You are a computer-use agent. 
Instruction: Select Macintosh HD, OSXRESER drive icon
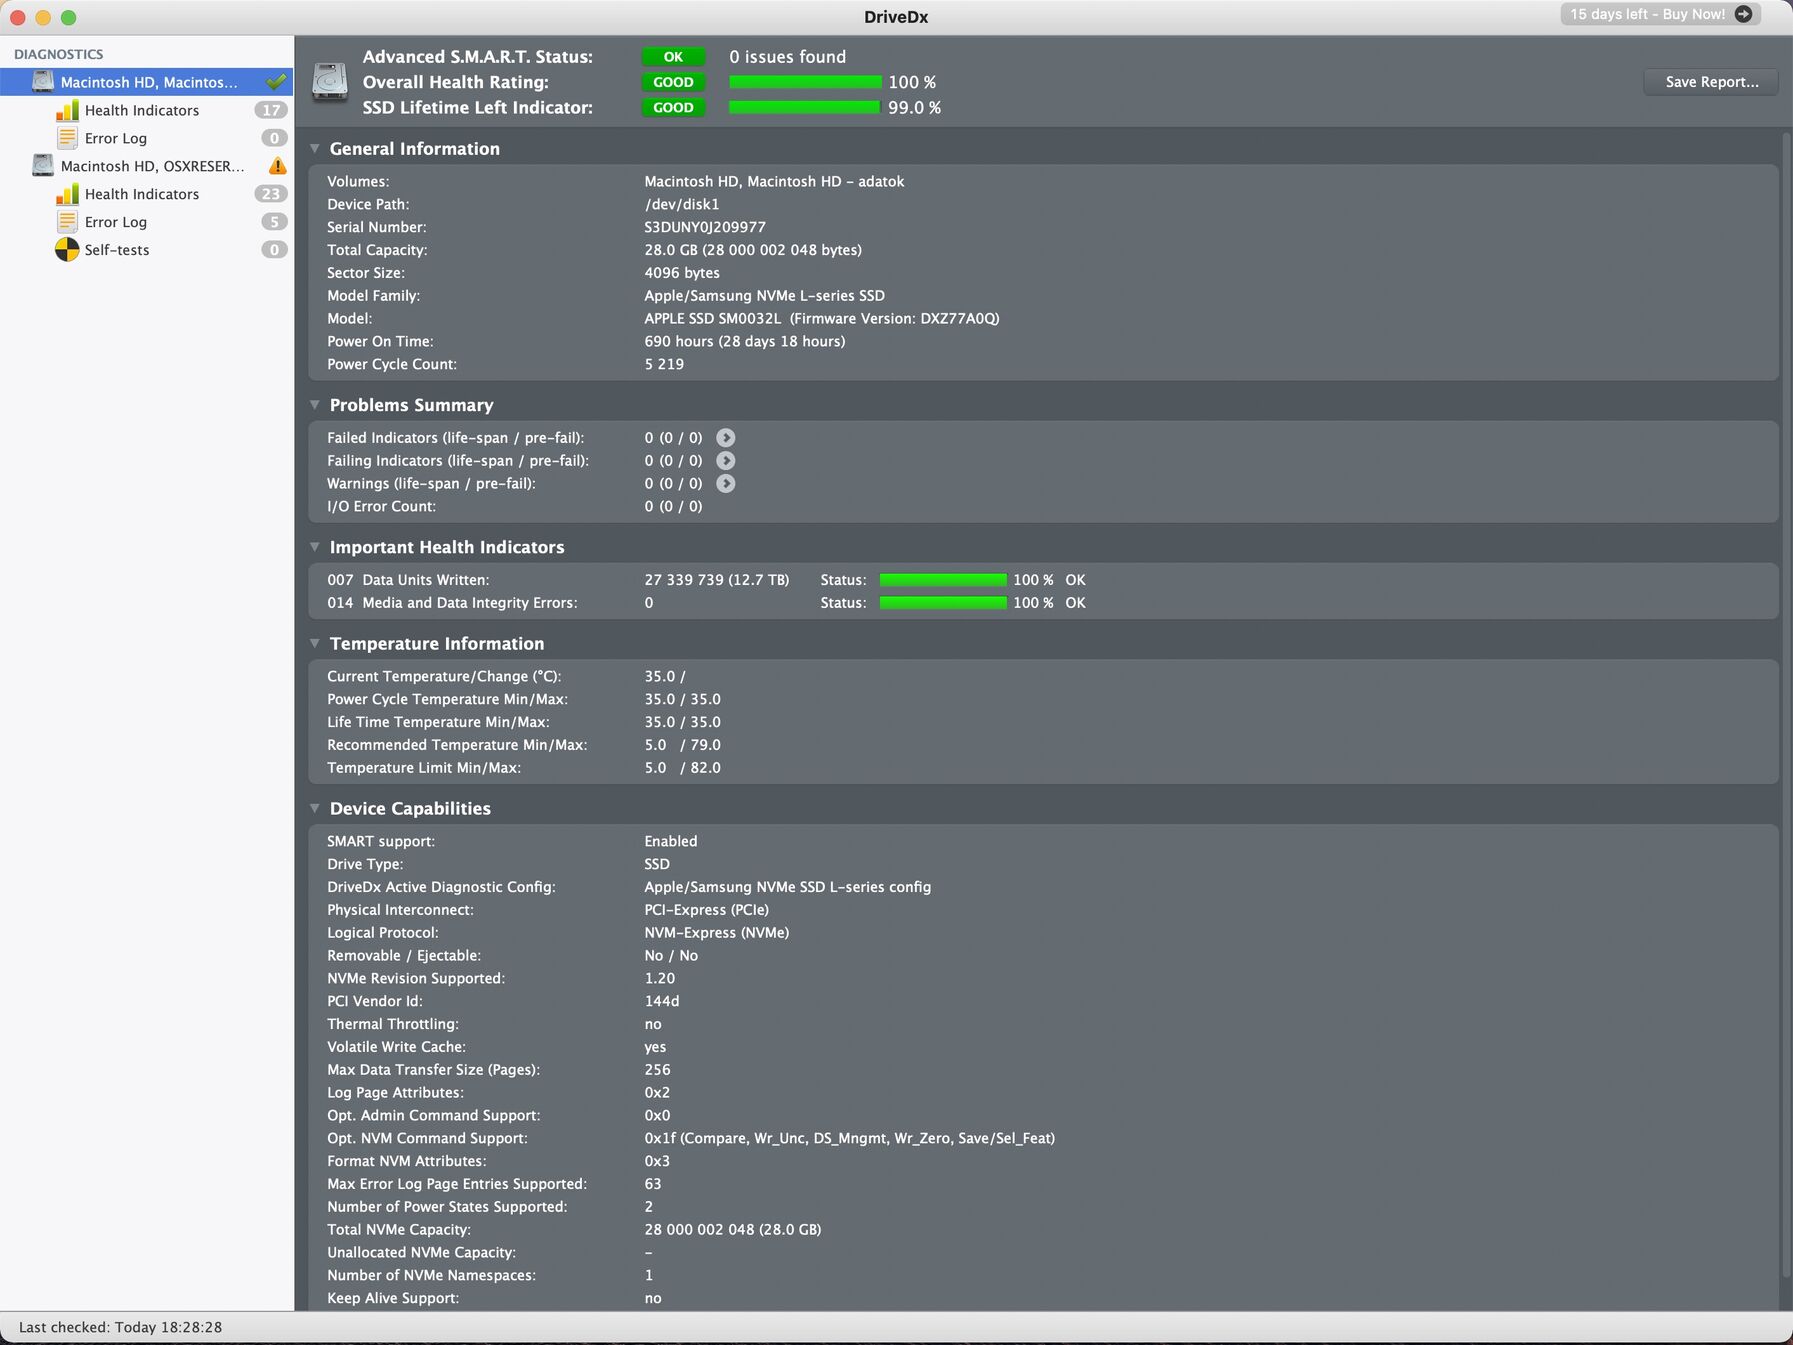43,165
